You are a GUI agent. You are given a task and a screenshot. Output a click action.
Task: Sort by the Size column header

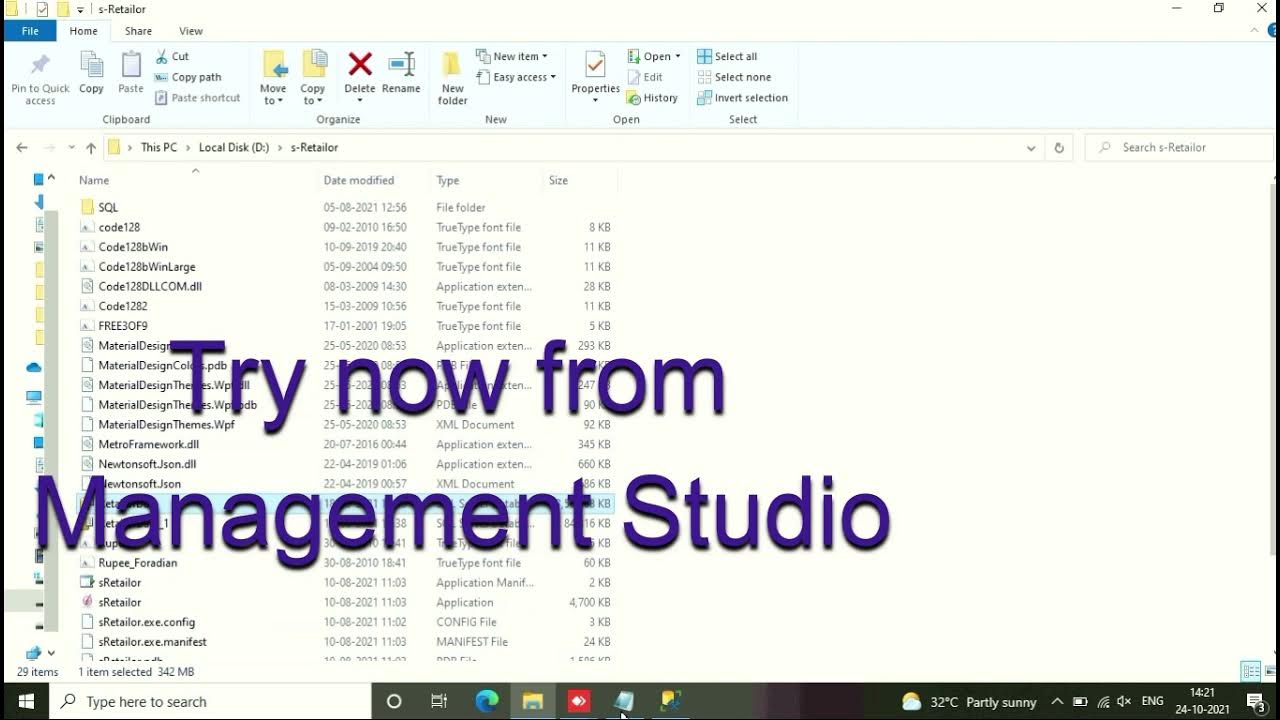(558, 180)
